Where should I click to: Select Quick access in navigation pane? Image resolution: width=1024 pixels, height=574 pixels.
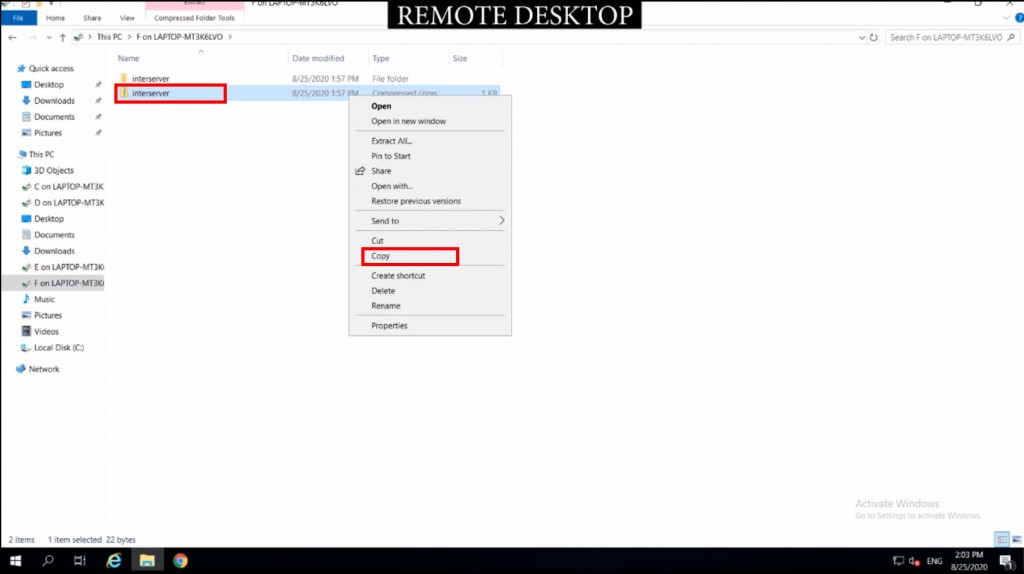click(51, 69)
